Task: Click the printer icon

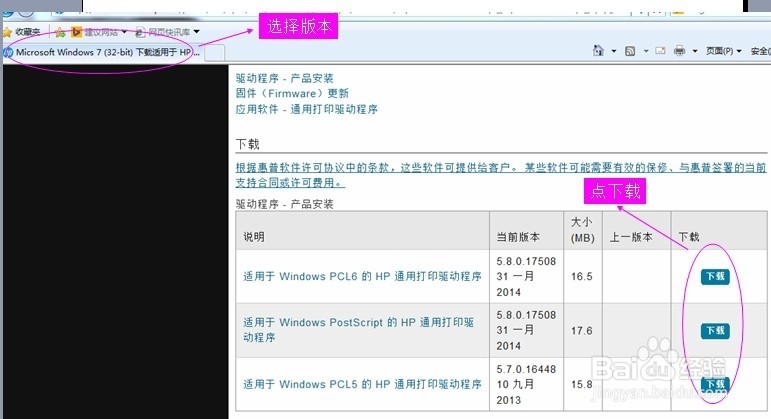Action: tap(680, 51)
